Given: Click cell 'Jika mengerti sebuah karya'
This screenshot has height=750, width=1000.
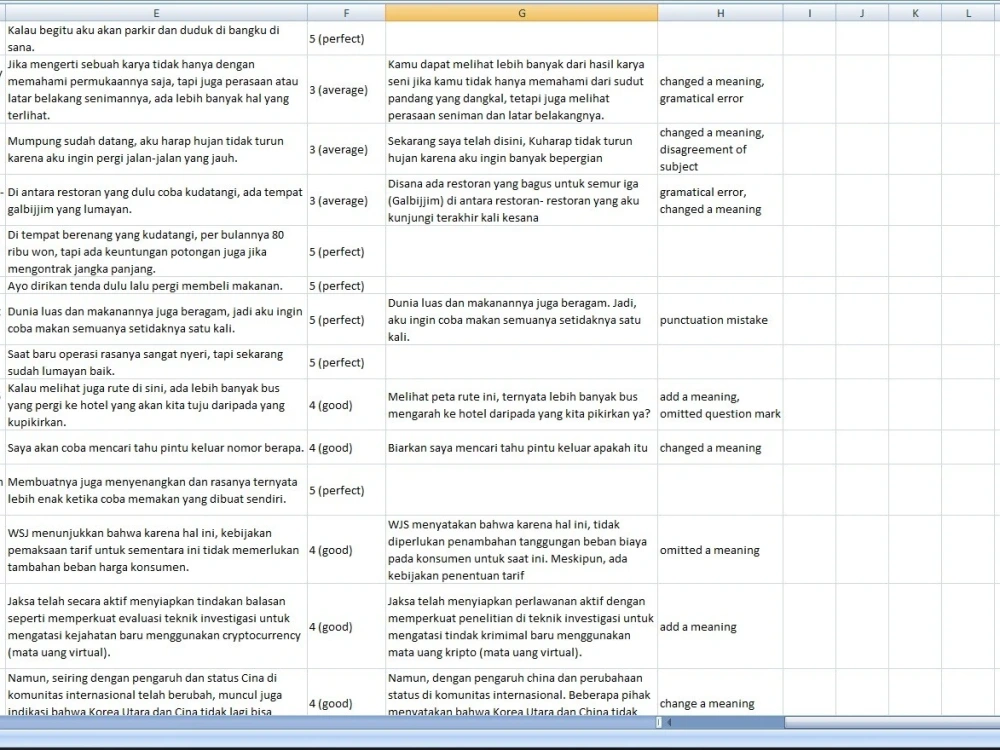Looking at the screenshot, I should click(x=156, y=89).
